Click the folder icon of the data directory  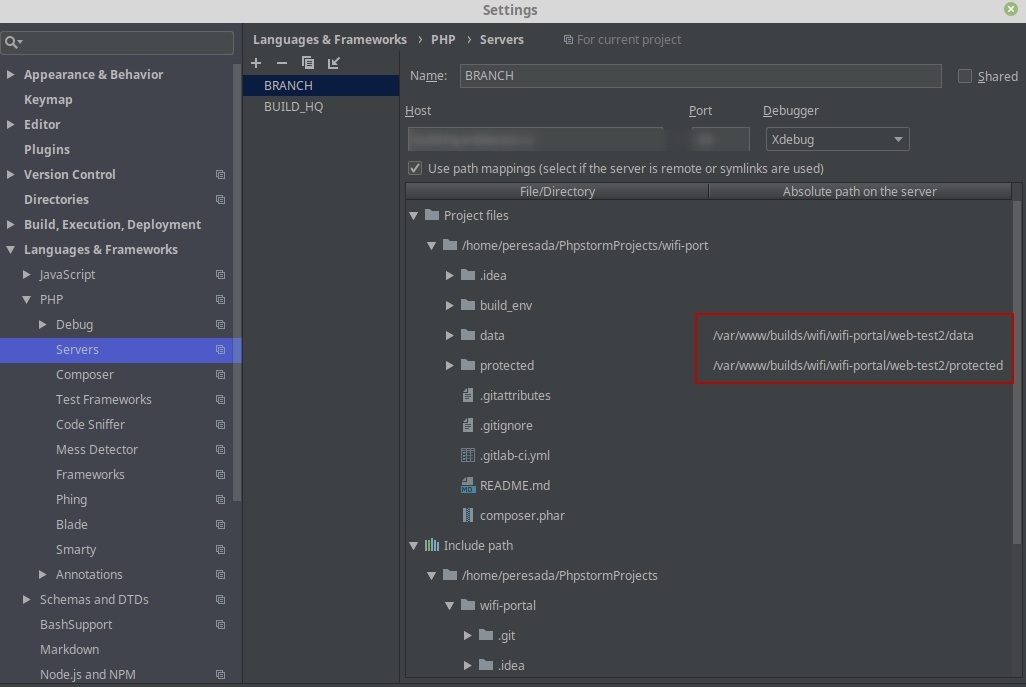(x=468, y=335)
